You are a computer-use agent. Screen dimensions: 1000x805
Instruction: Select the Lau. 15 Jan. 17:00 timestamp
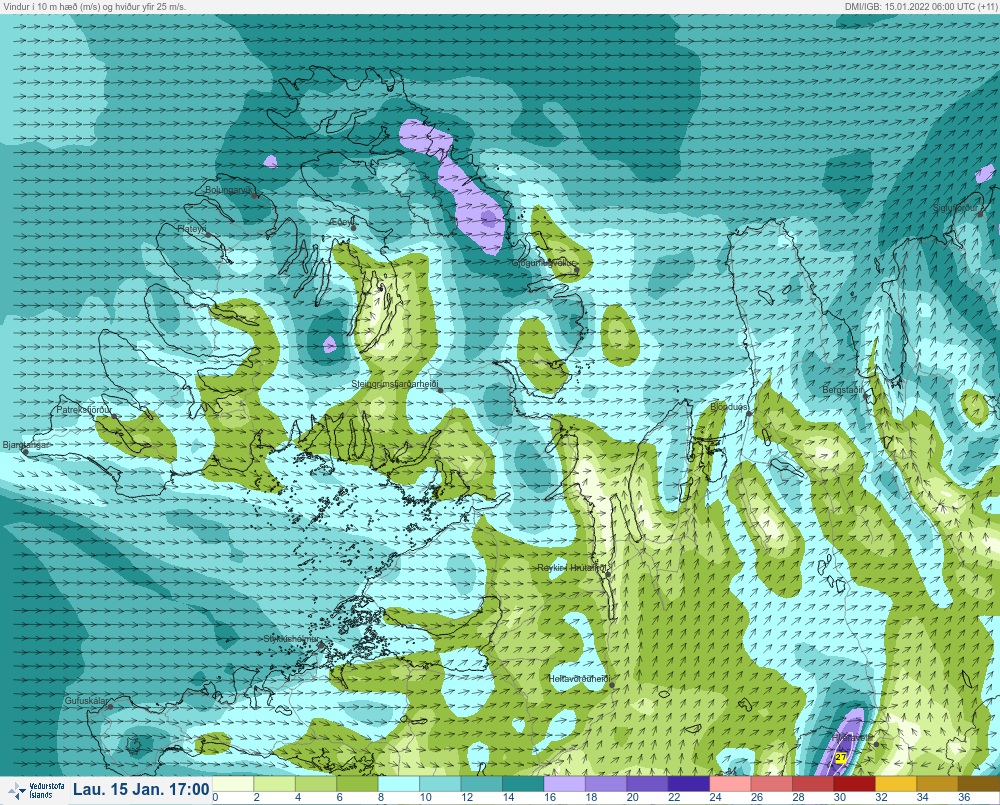pyautogui.click(x=141, y=790)
